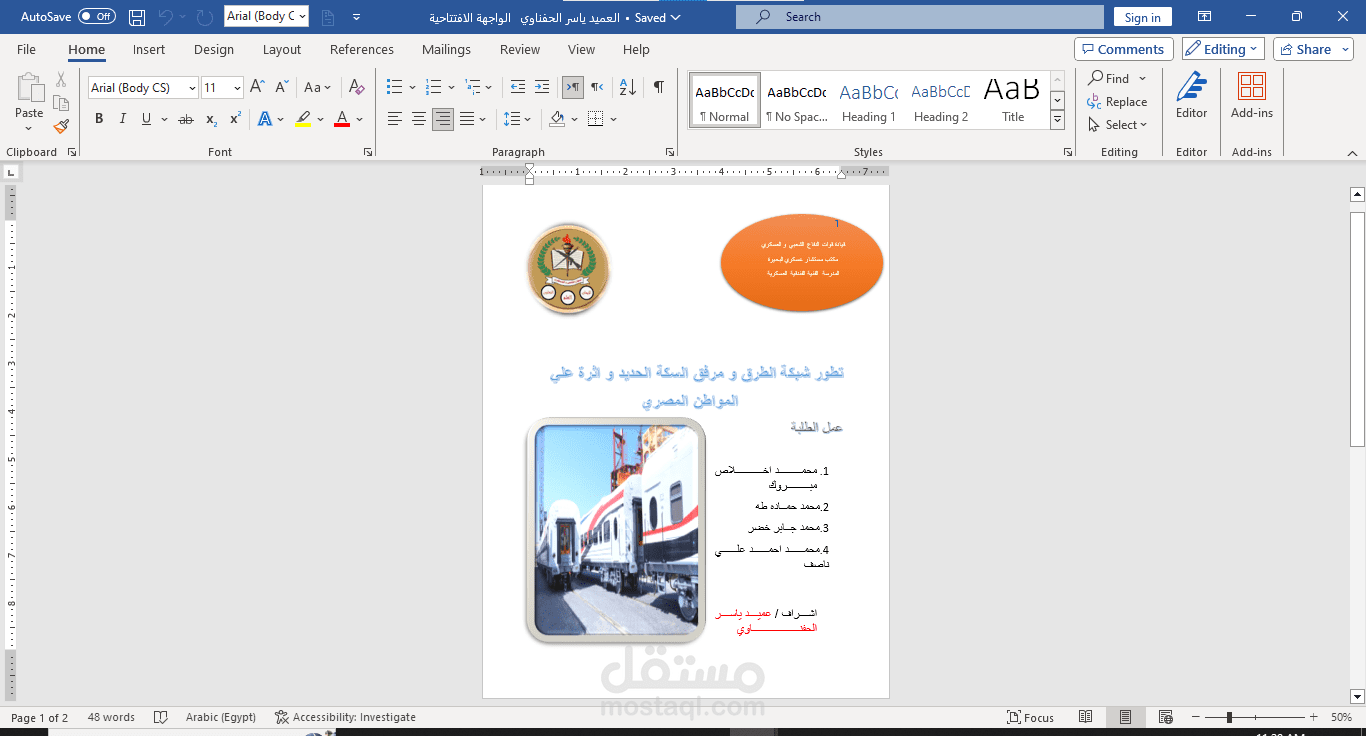Toggle AutoSave switch off/on

(x=97, y=17)
